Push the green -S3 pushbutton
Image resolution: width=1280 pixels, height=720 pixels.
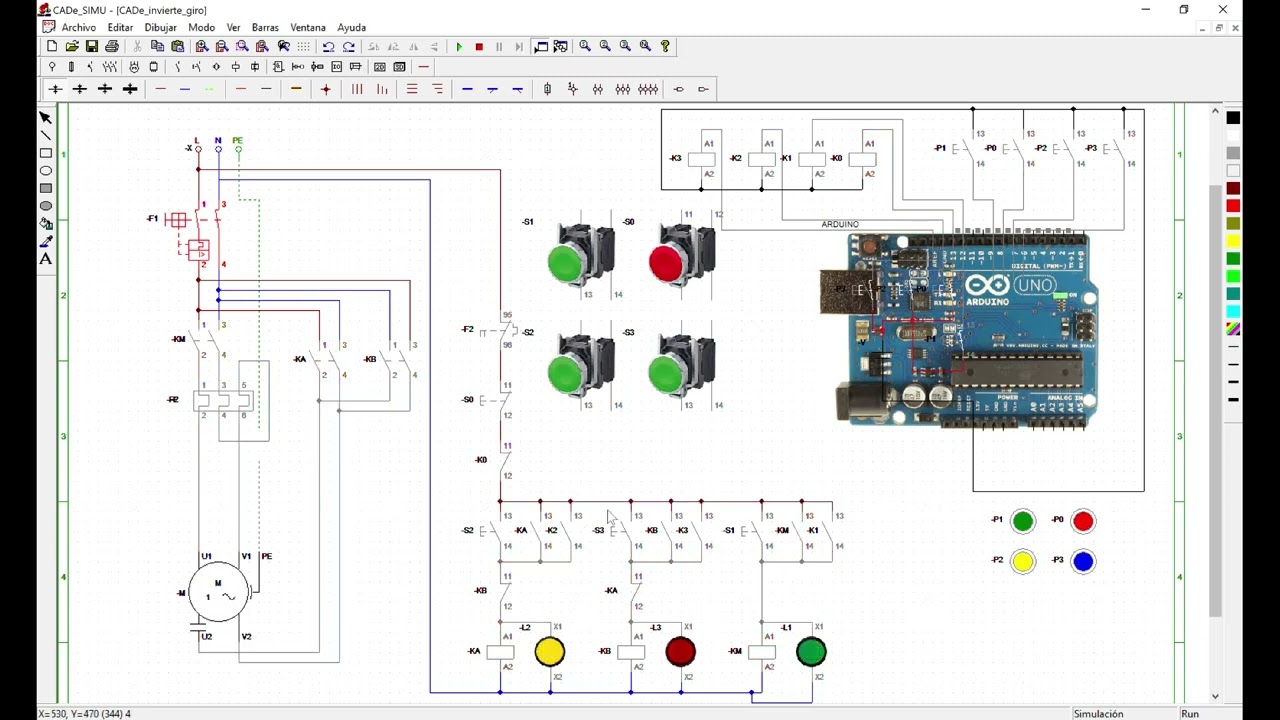[x=667, y=374]
